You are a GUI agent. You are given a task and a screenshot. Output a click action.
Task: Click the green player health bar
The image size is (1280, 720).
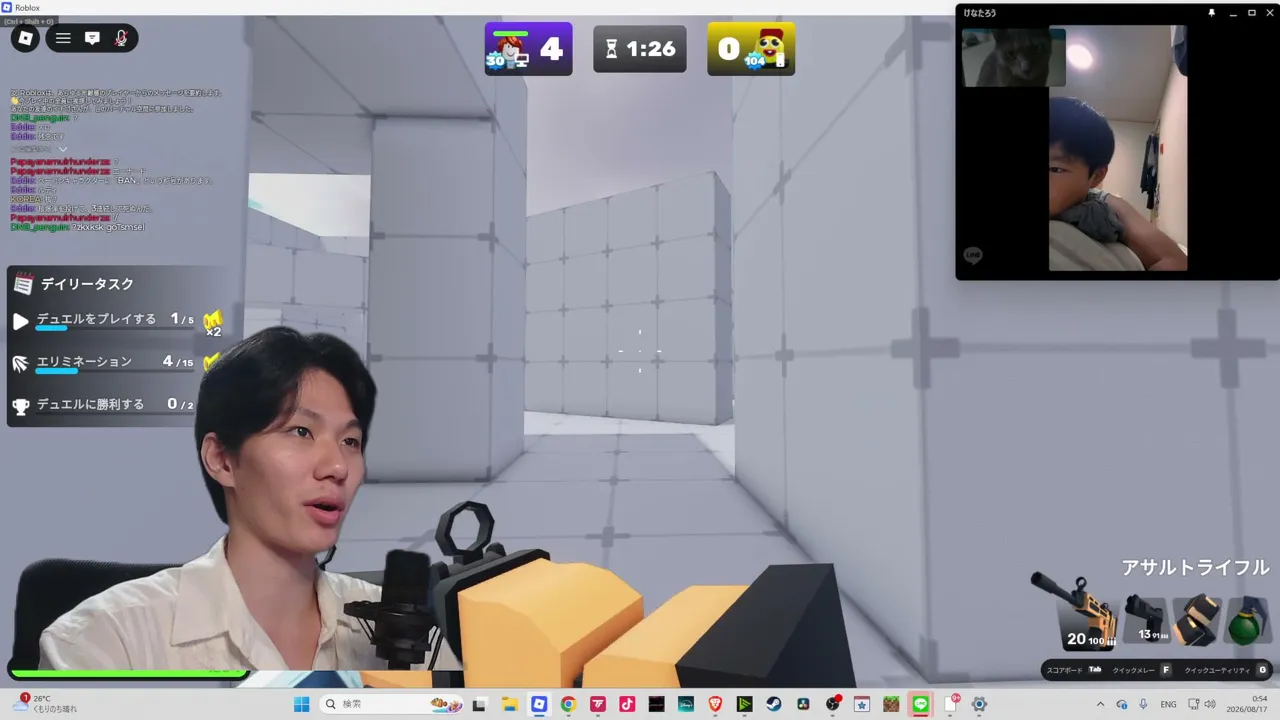129,672
